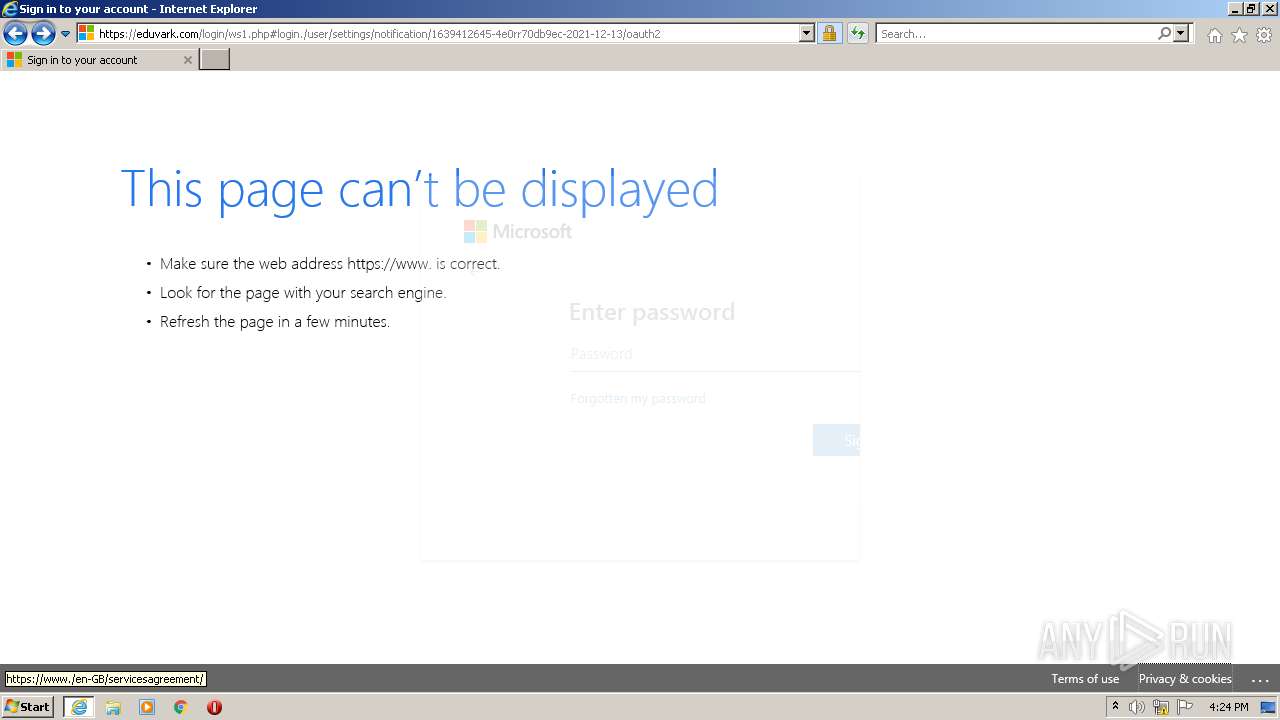
Task: Click inside the Search box
Action: [1015, 34]
